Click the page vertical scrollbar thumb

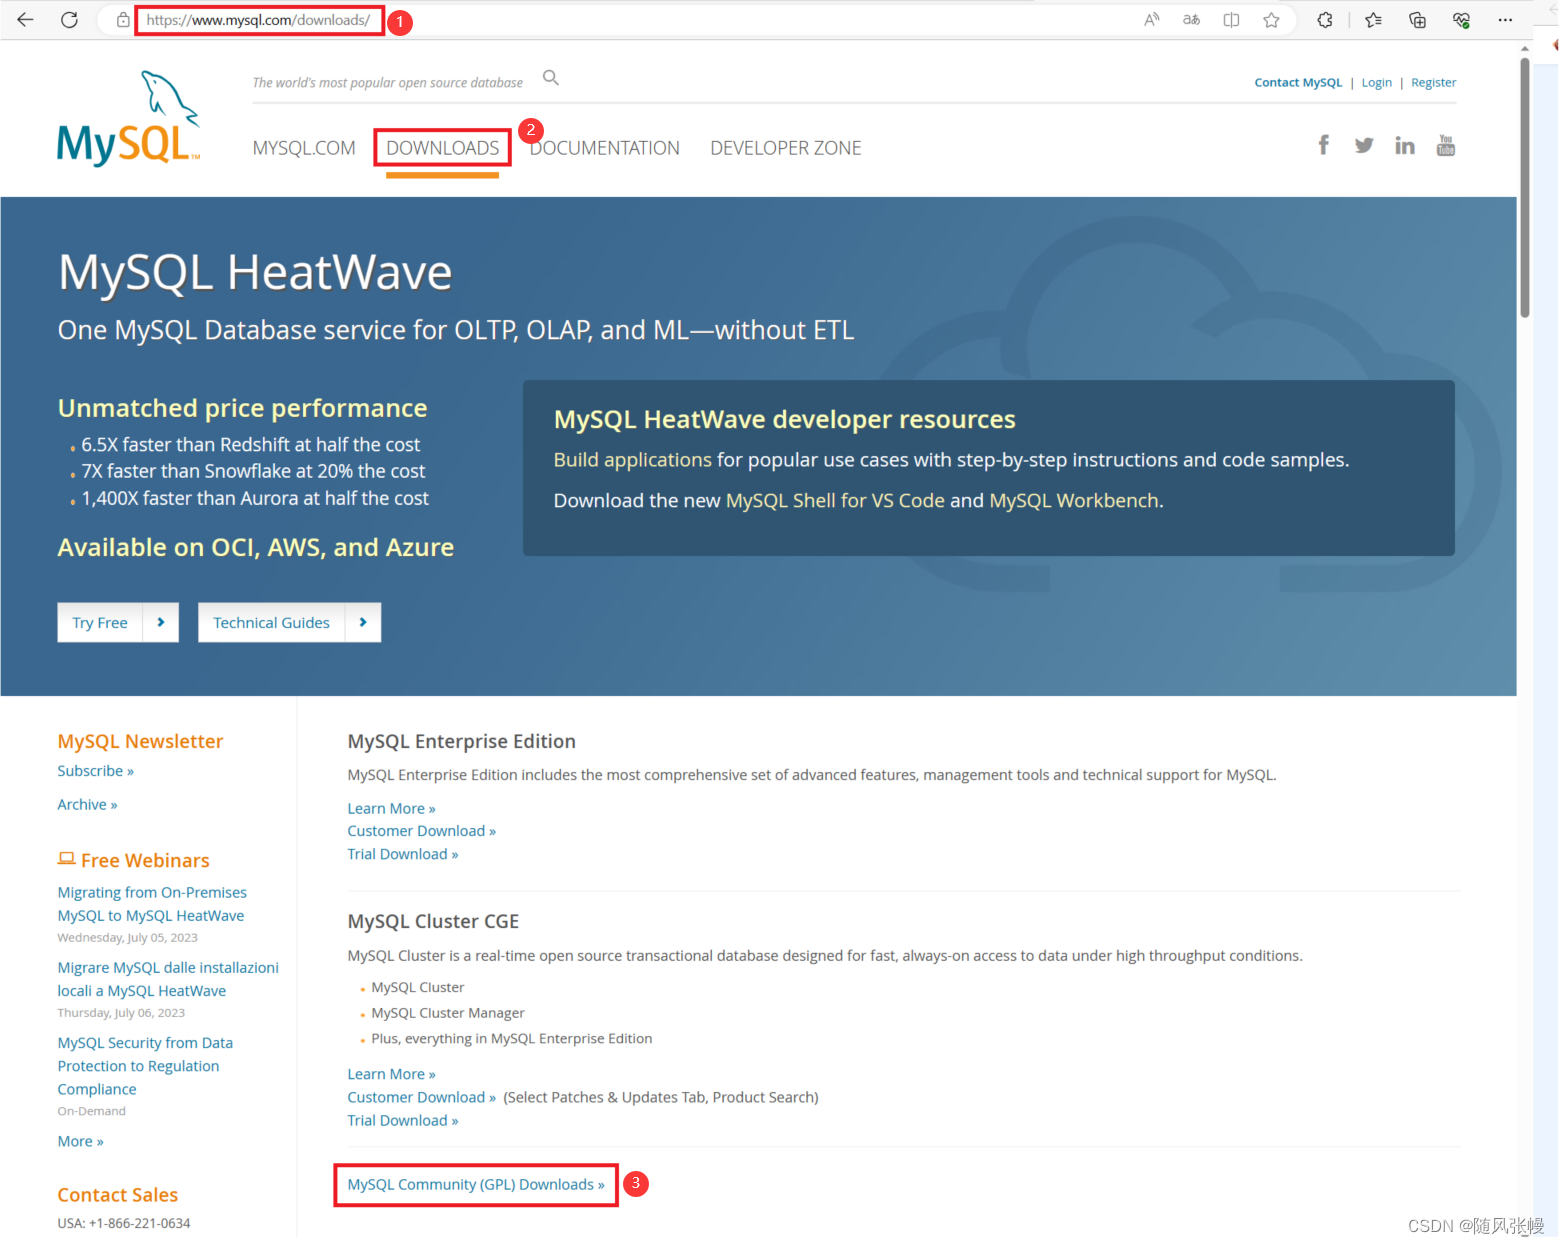coord(1525,188)
